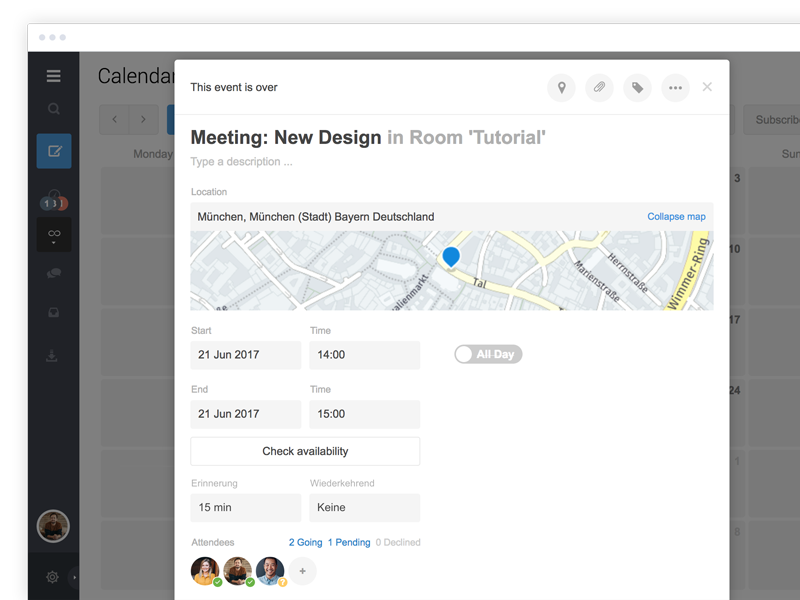Viewport: 800px width, 600px height.
Task: Click the location pin icon in event header
Action: tap(562, 88)
